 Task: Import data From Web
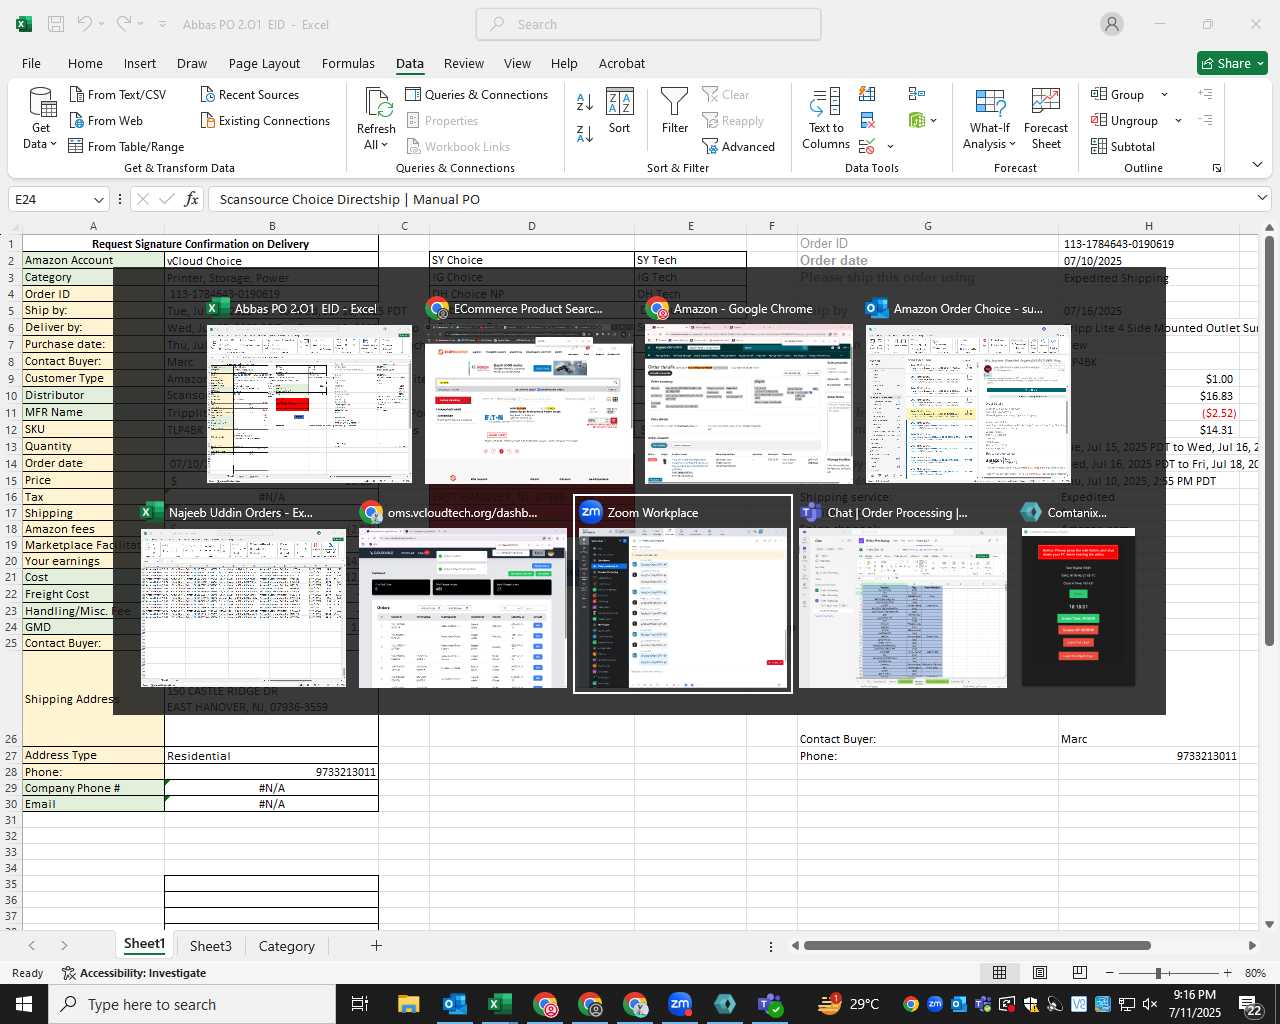[x=106, y=120]
